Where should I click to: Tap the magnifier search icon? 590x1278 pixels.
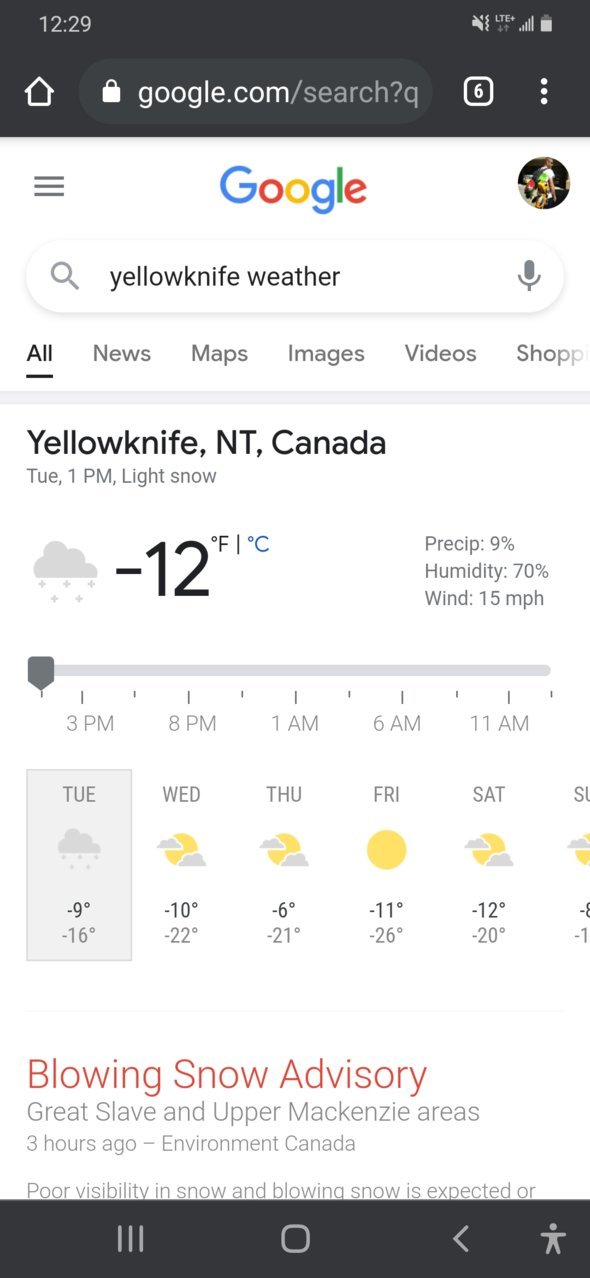click(65, 276)
